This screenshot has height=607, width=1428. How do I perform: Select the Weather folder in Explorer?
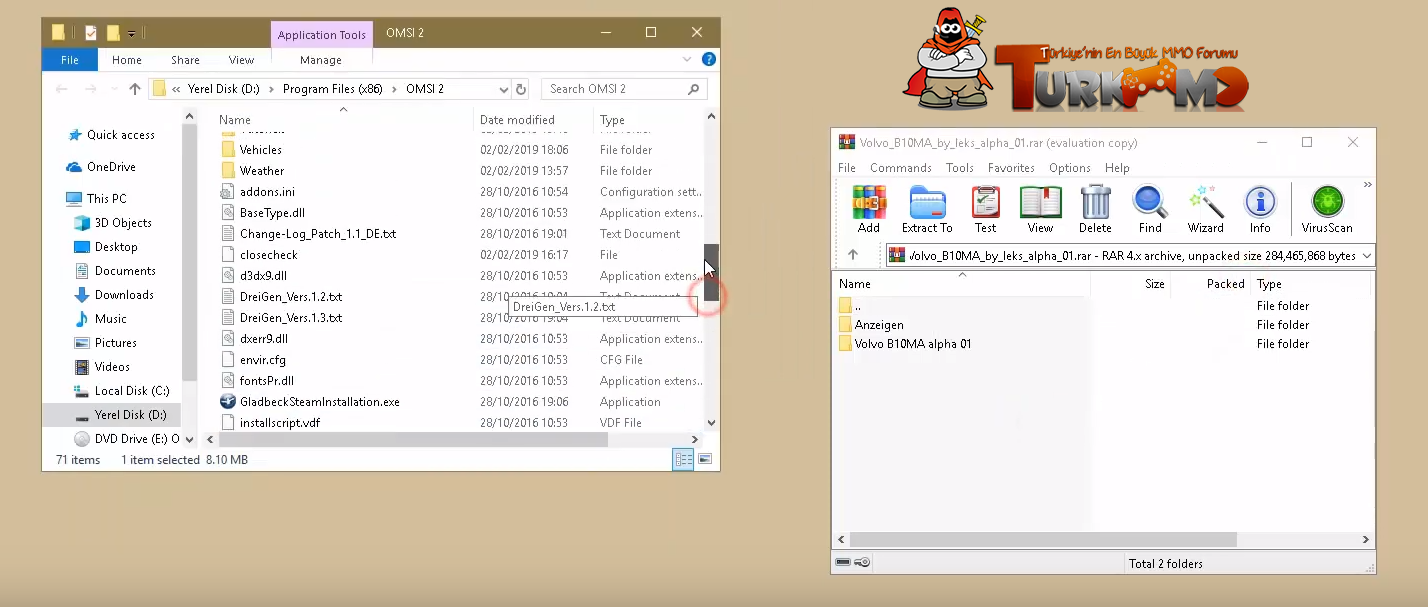pyautogui.click(x=261, y=171)
